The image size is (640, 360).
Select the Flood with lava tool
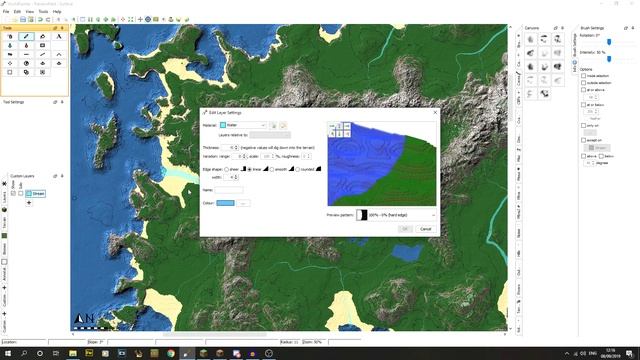[26, 45]
